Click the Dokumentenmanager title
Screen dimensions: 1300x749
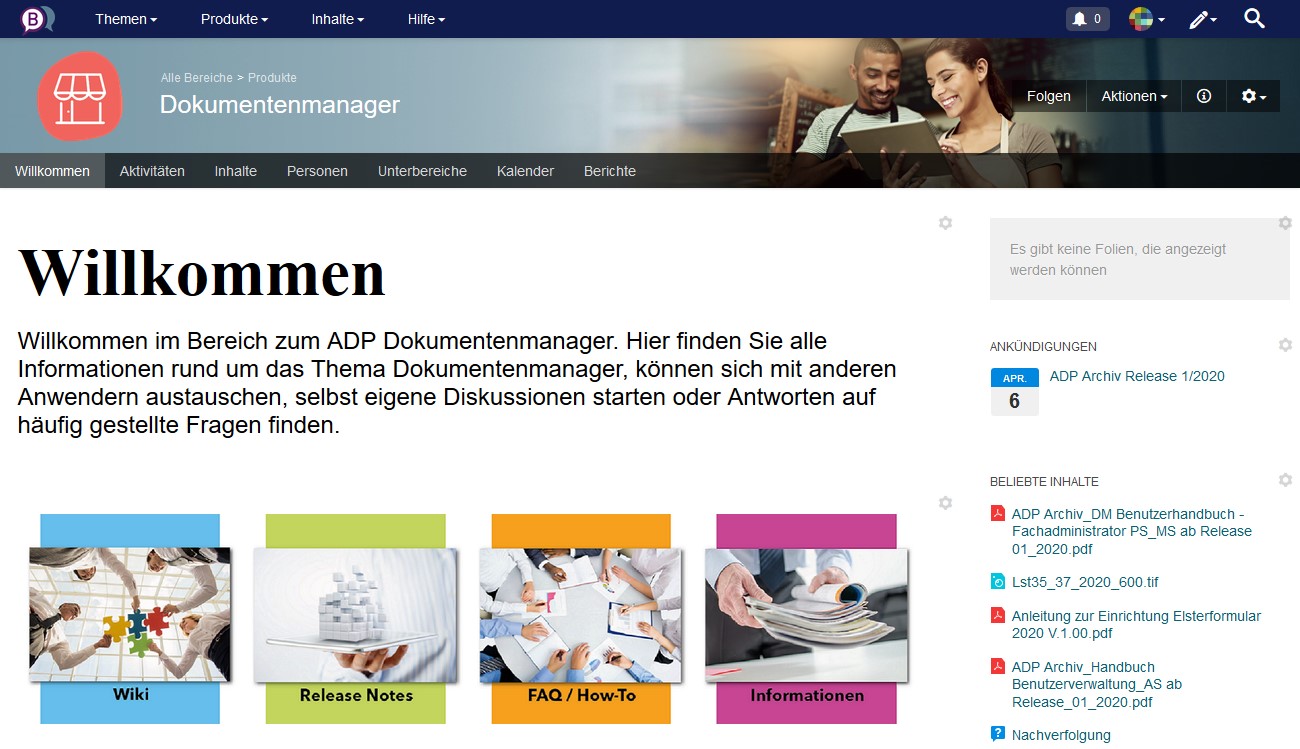(280, 104)
